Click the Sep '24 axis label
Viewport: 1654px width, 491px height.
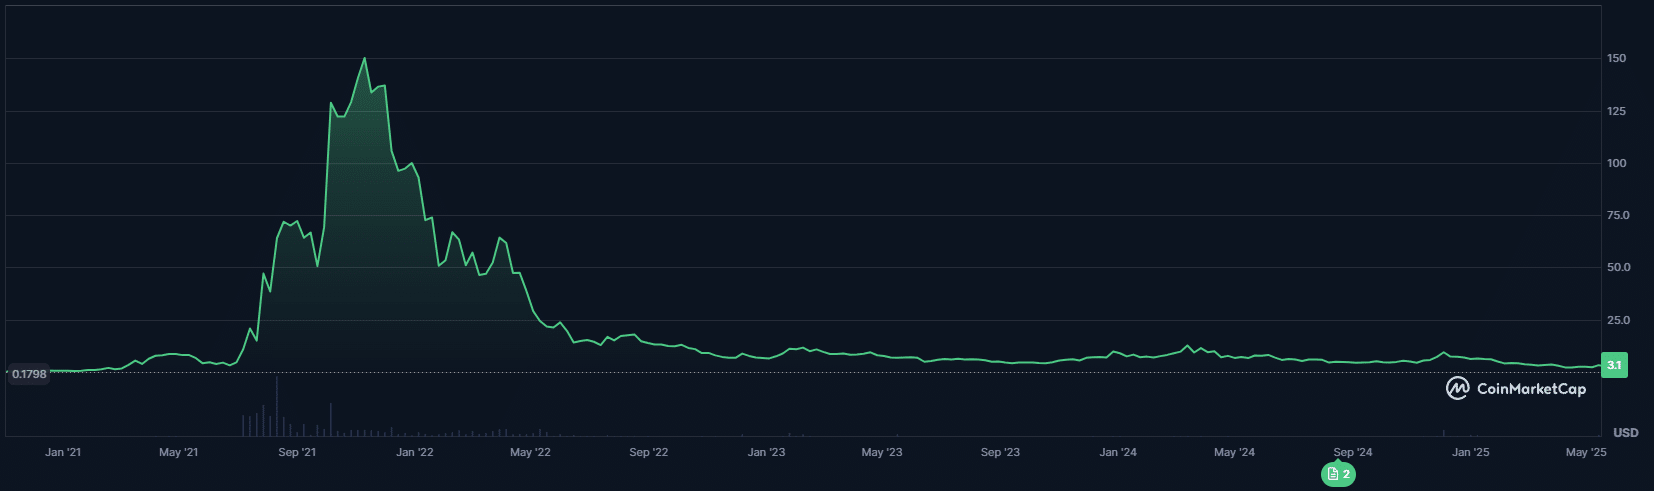click(x=1353, y=452)
